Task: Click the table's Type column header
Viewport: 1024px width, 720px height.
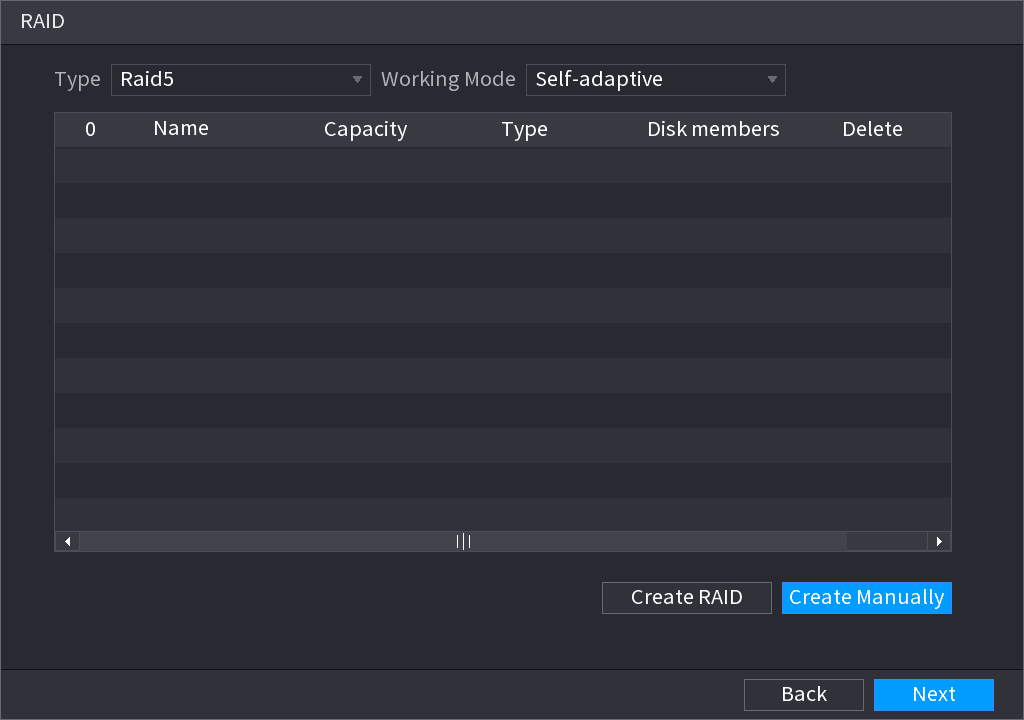Action: pos(524,129)
